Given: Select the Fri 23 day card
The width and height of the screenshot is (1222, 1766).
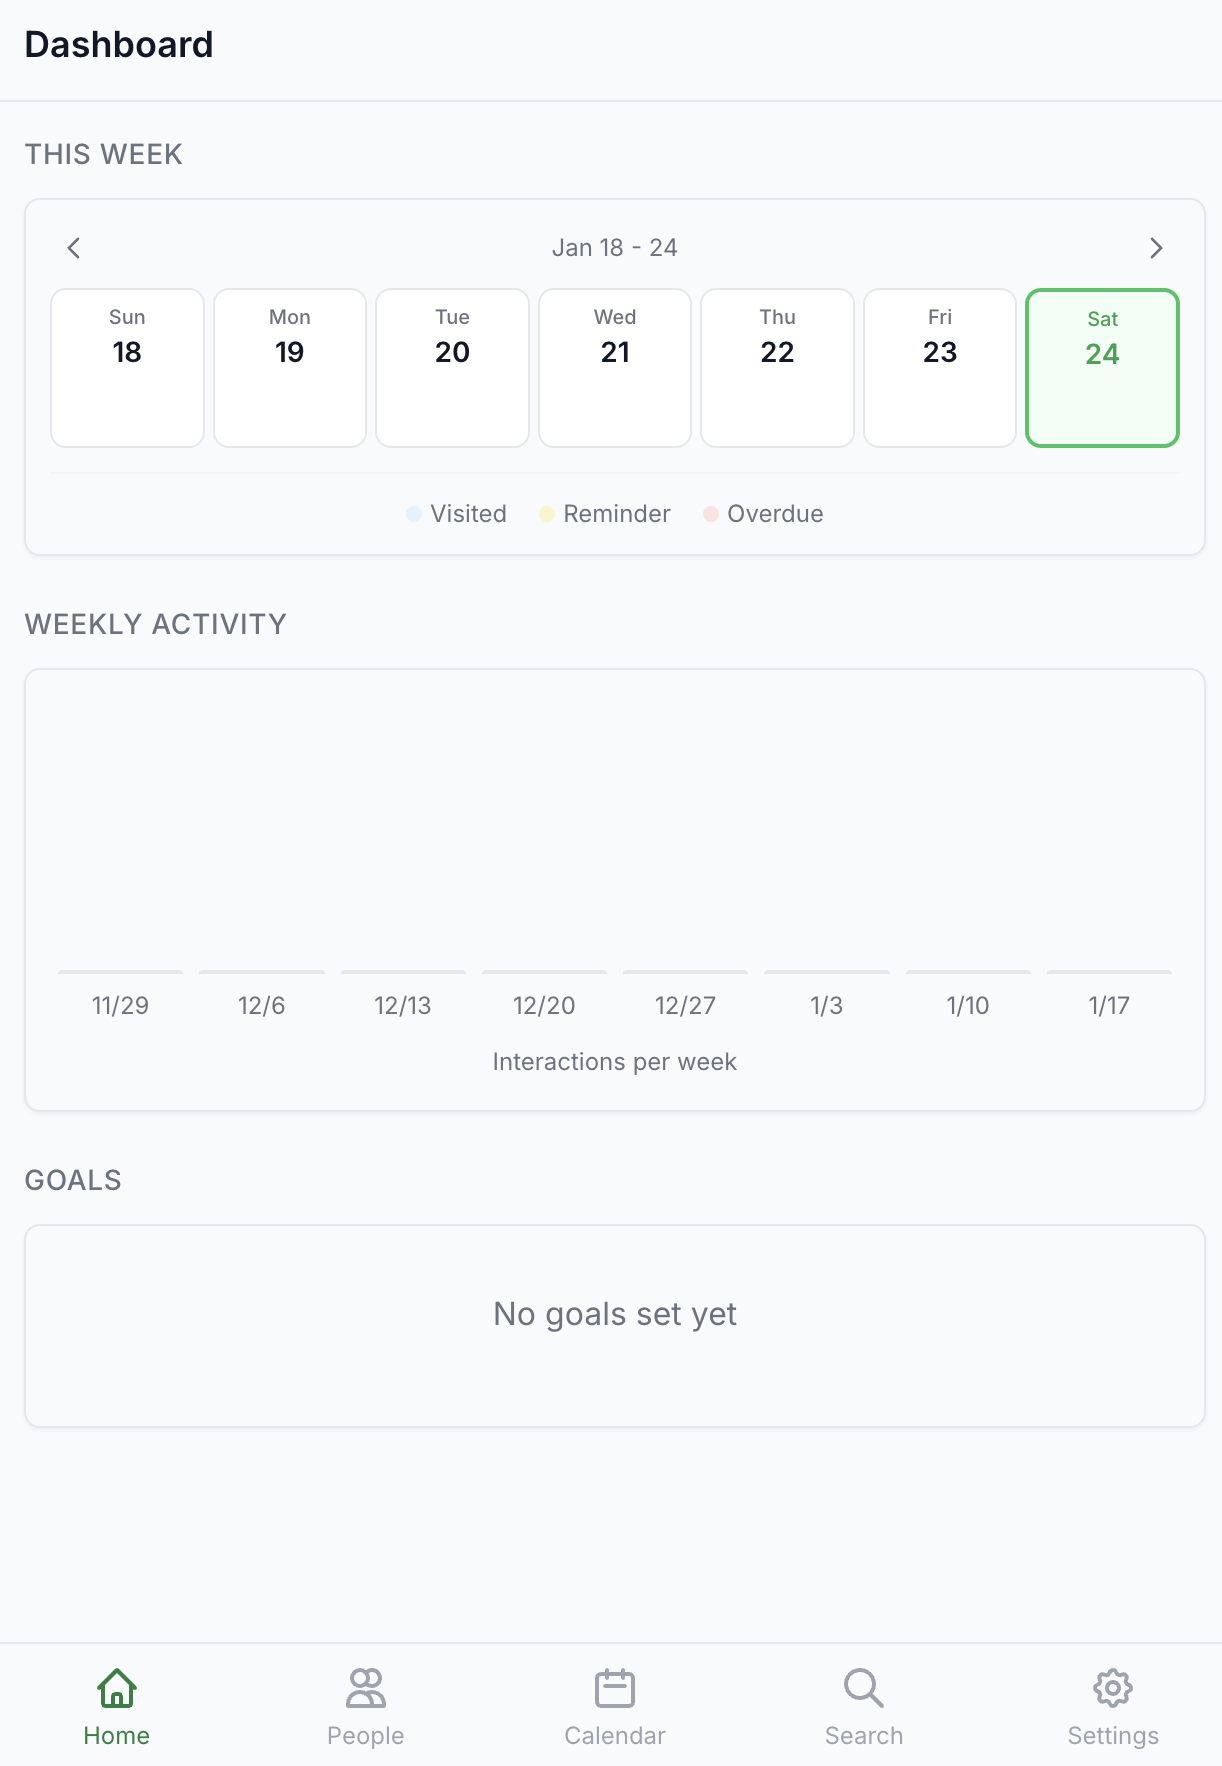Looking at the screenshot, I should 940,367.
